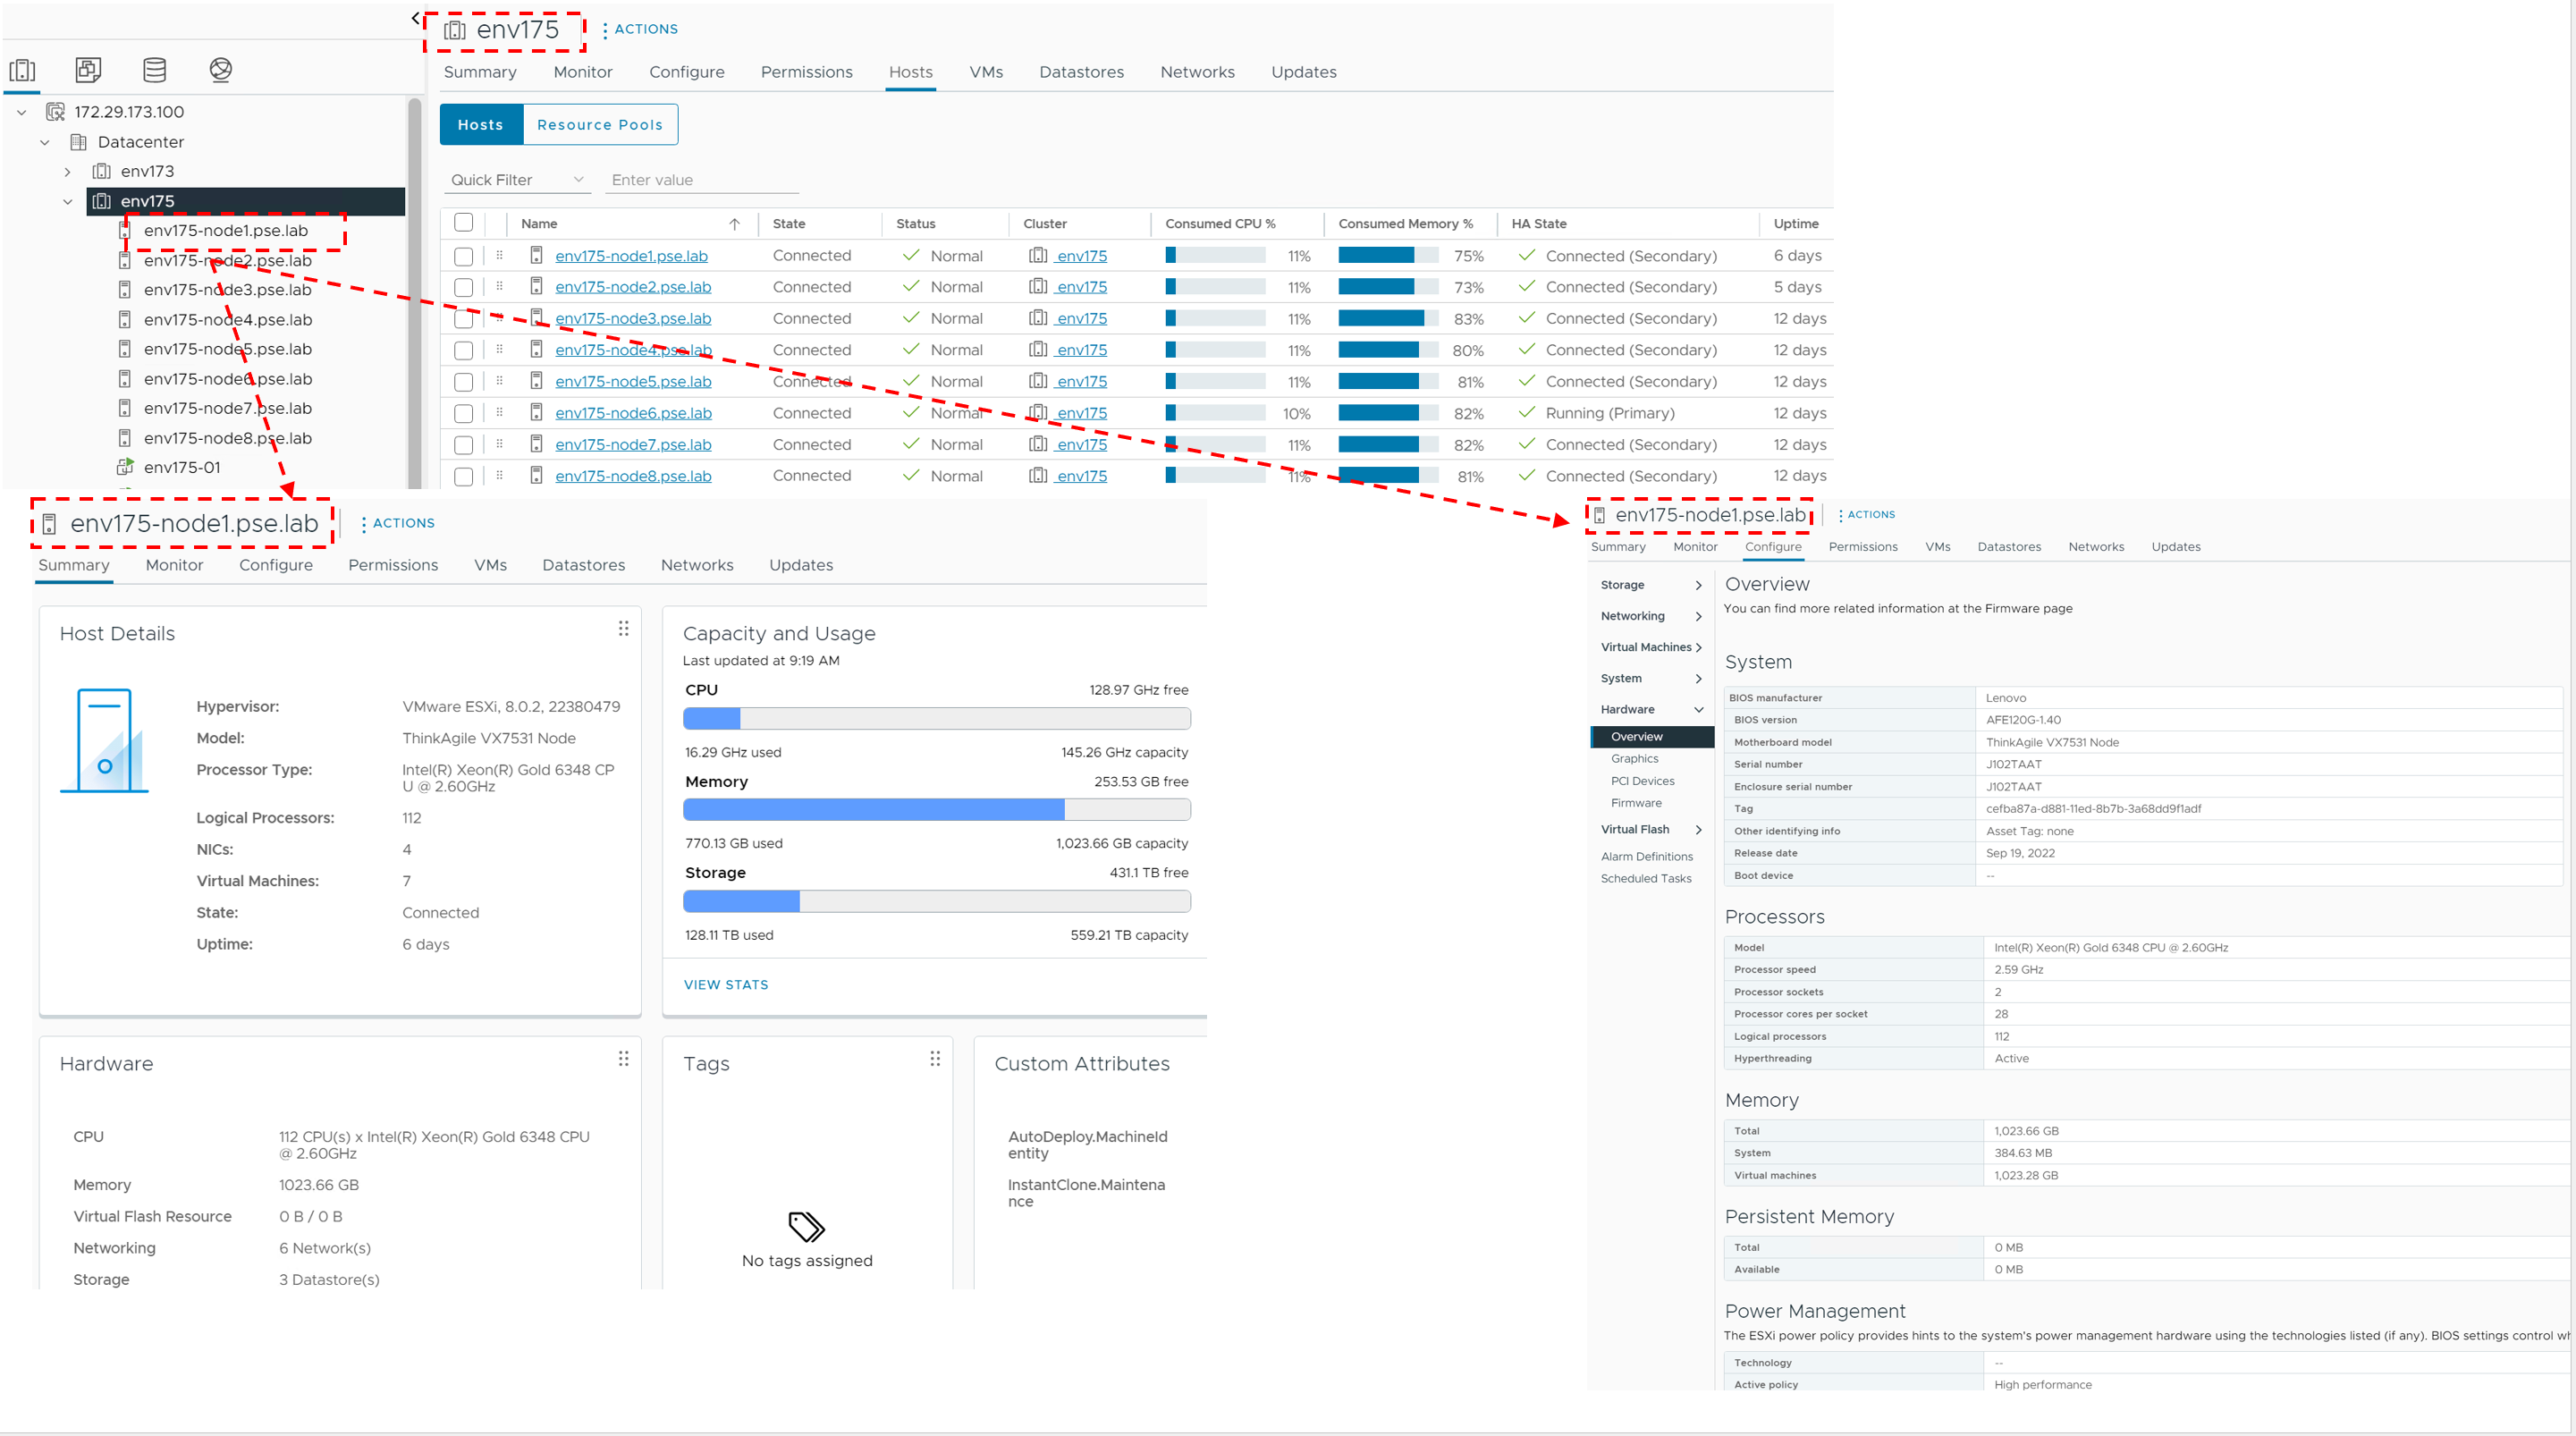Image resolution: width=2576 pixels, height=1436 pixels.
Task: Open the VMs and Templates inventory icon
Action: click(x=88, y=70)
